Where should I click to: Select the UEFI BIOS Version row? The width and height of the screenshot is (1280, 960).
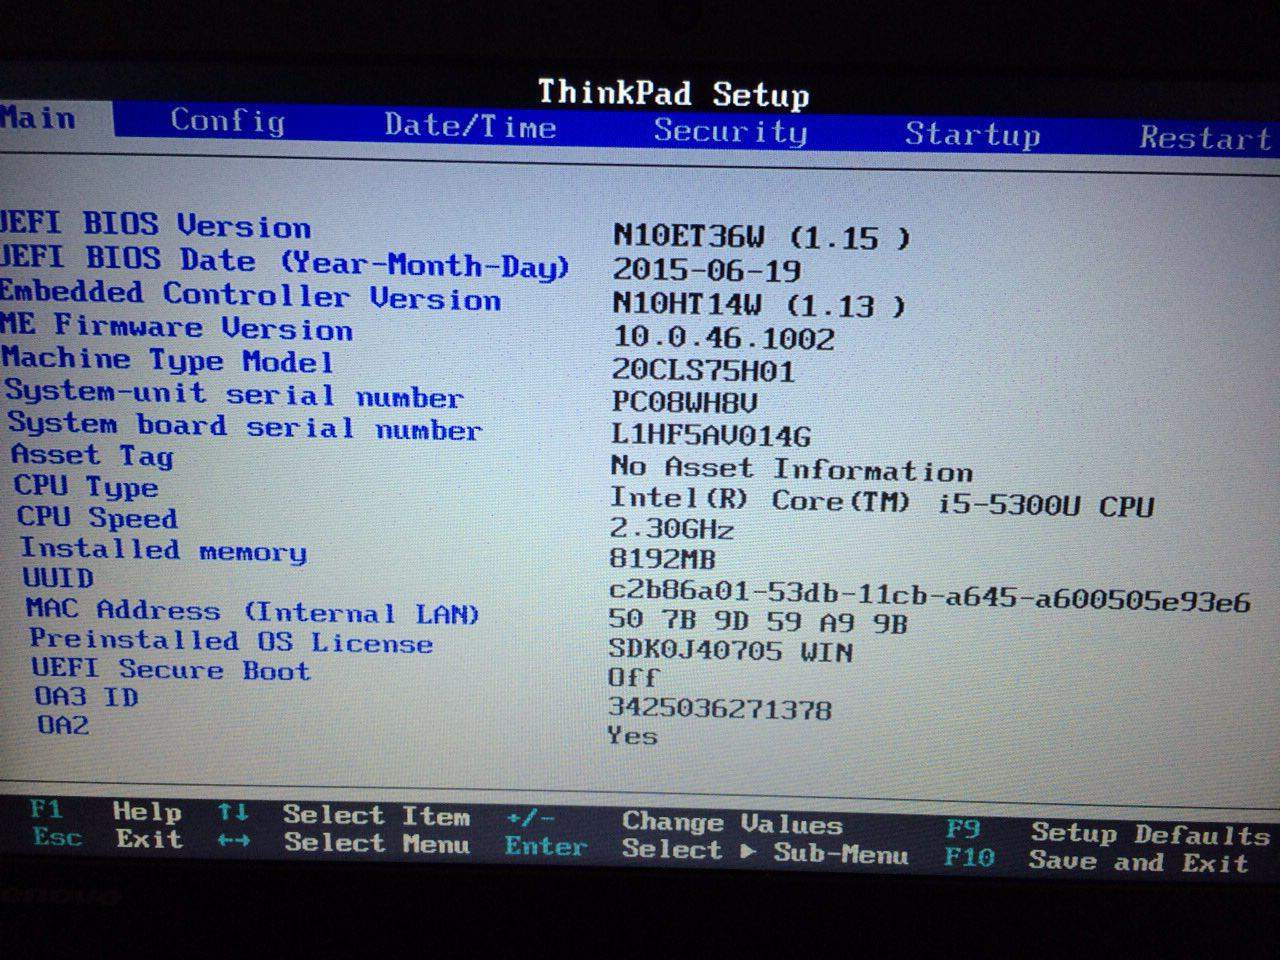click(155, 225)
